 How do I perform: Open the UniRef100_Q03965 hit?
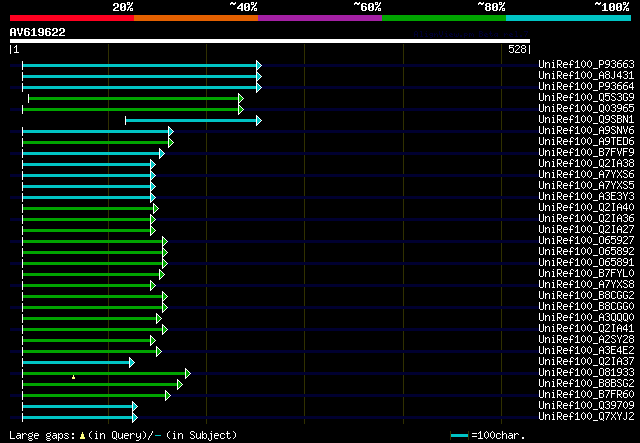tap(586, 108)
